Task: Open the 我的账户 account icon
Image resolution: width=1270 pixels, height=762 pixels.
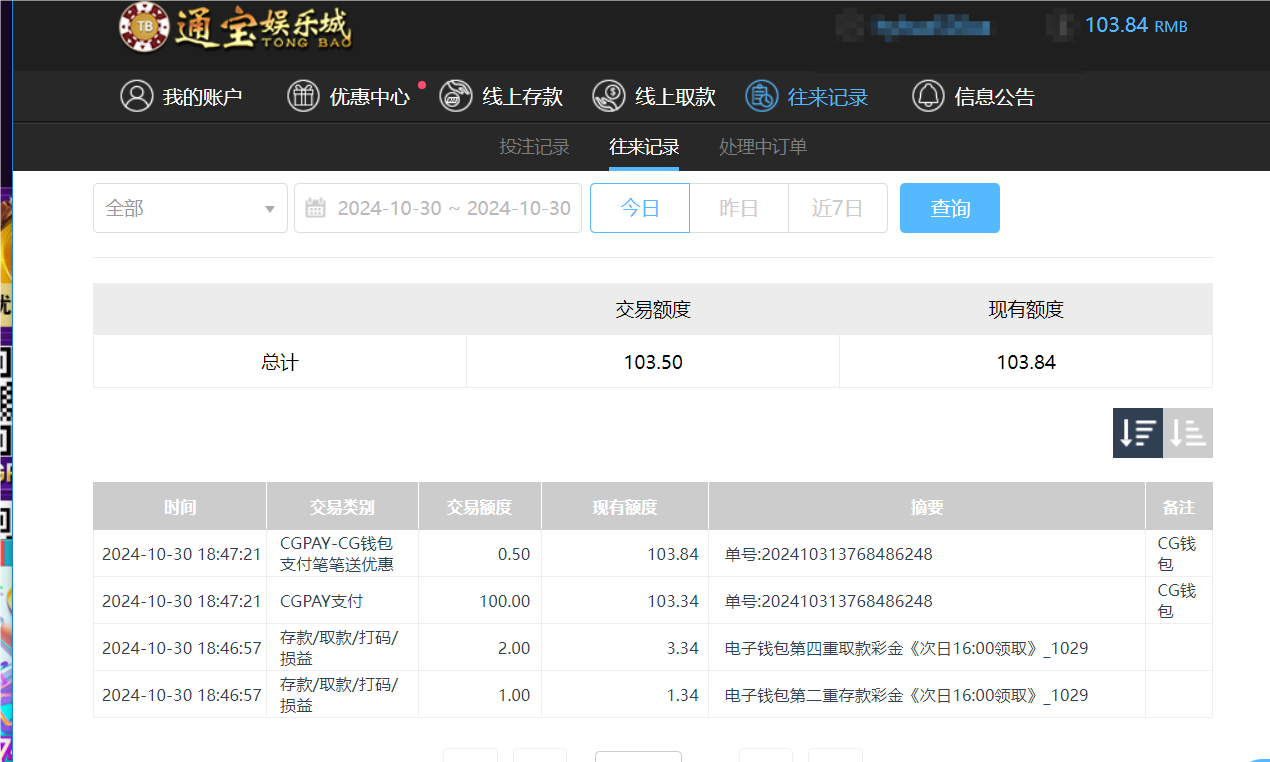Action: (137, 96)
